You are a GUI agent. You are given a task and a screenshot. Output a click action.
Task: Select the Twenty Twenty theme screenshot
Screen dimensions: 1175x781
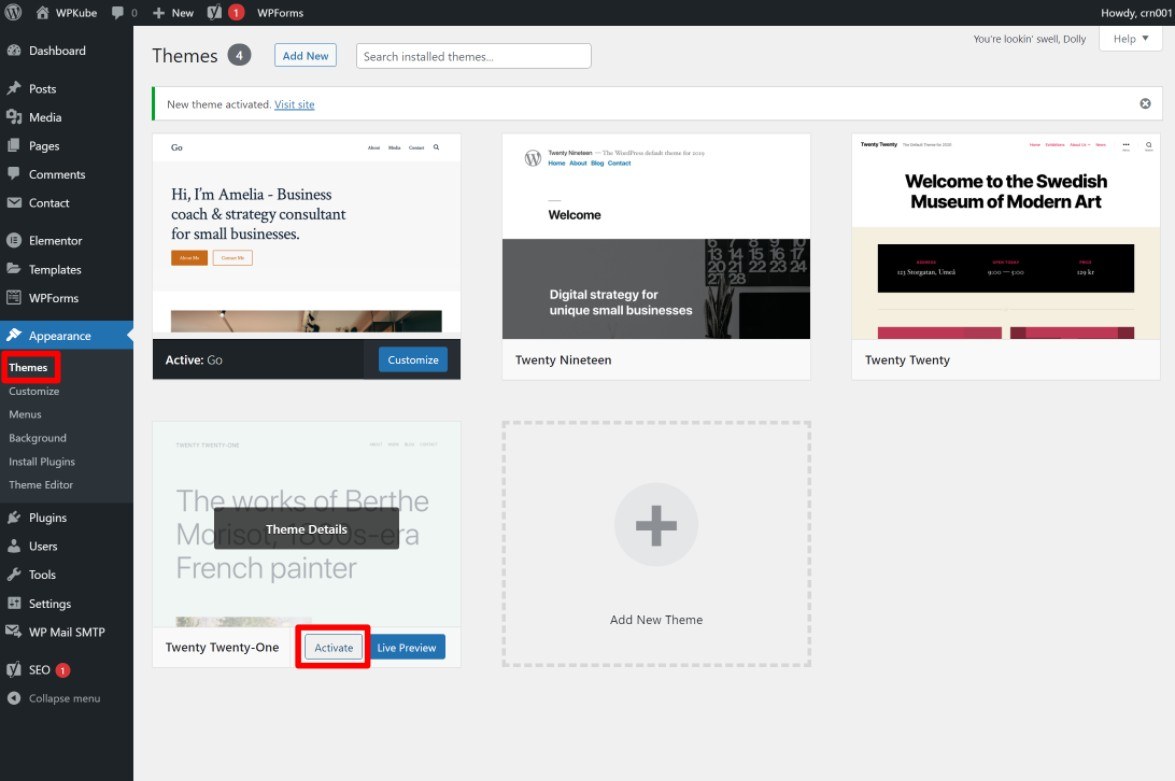point(1006,237)
